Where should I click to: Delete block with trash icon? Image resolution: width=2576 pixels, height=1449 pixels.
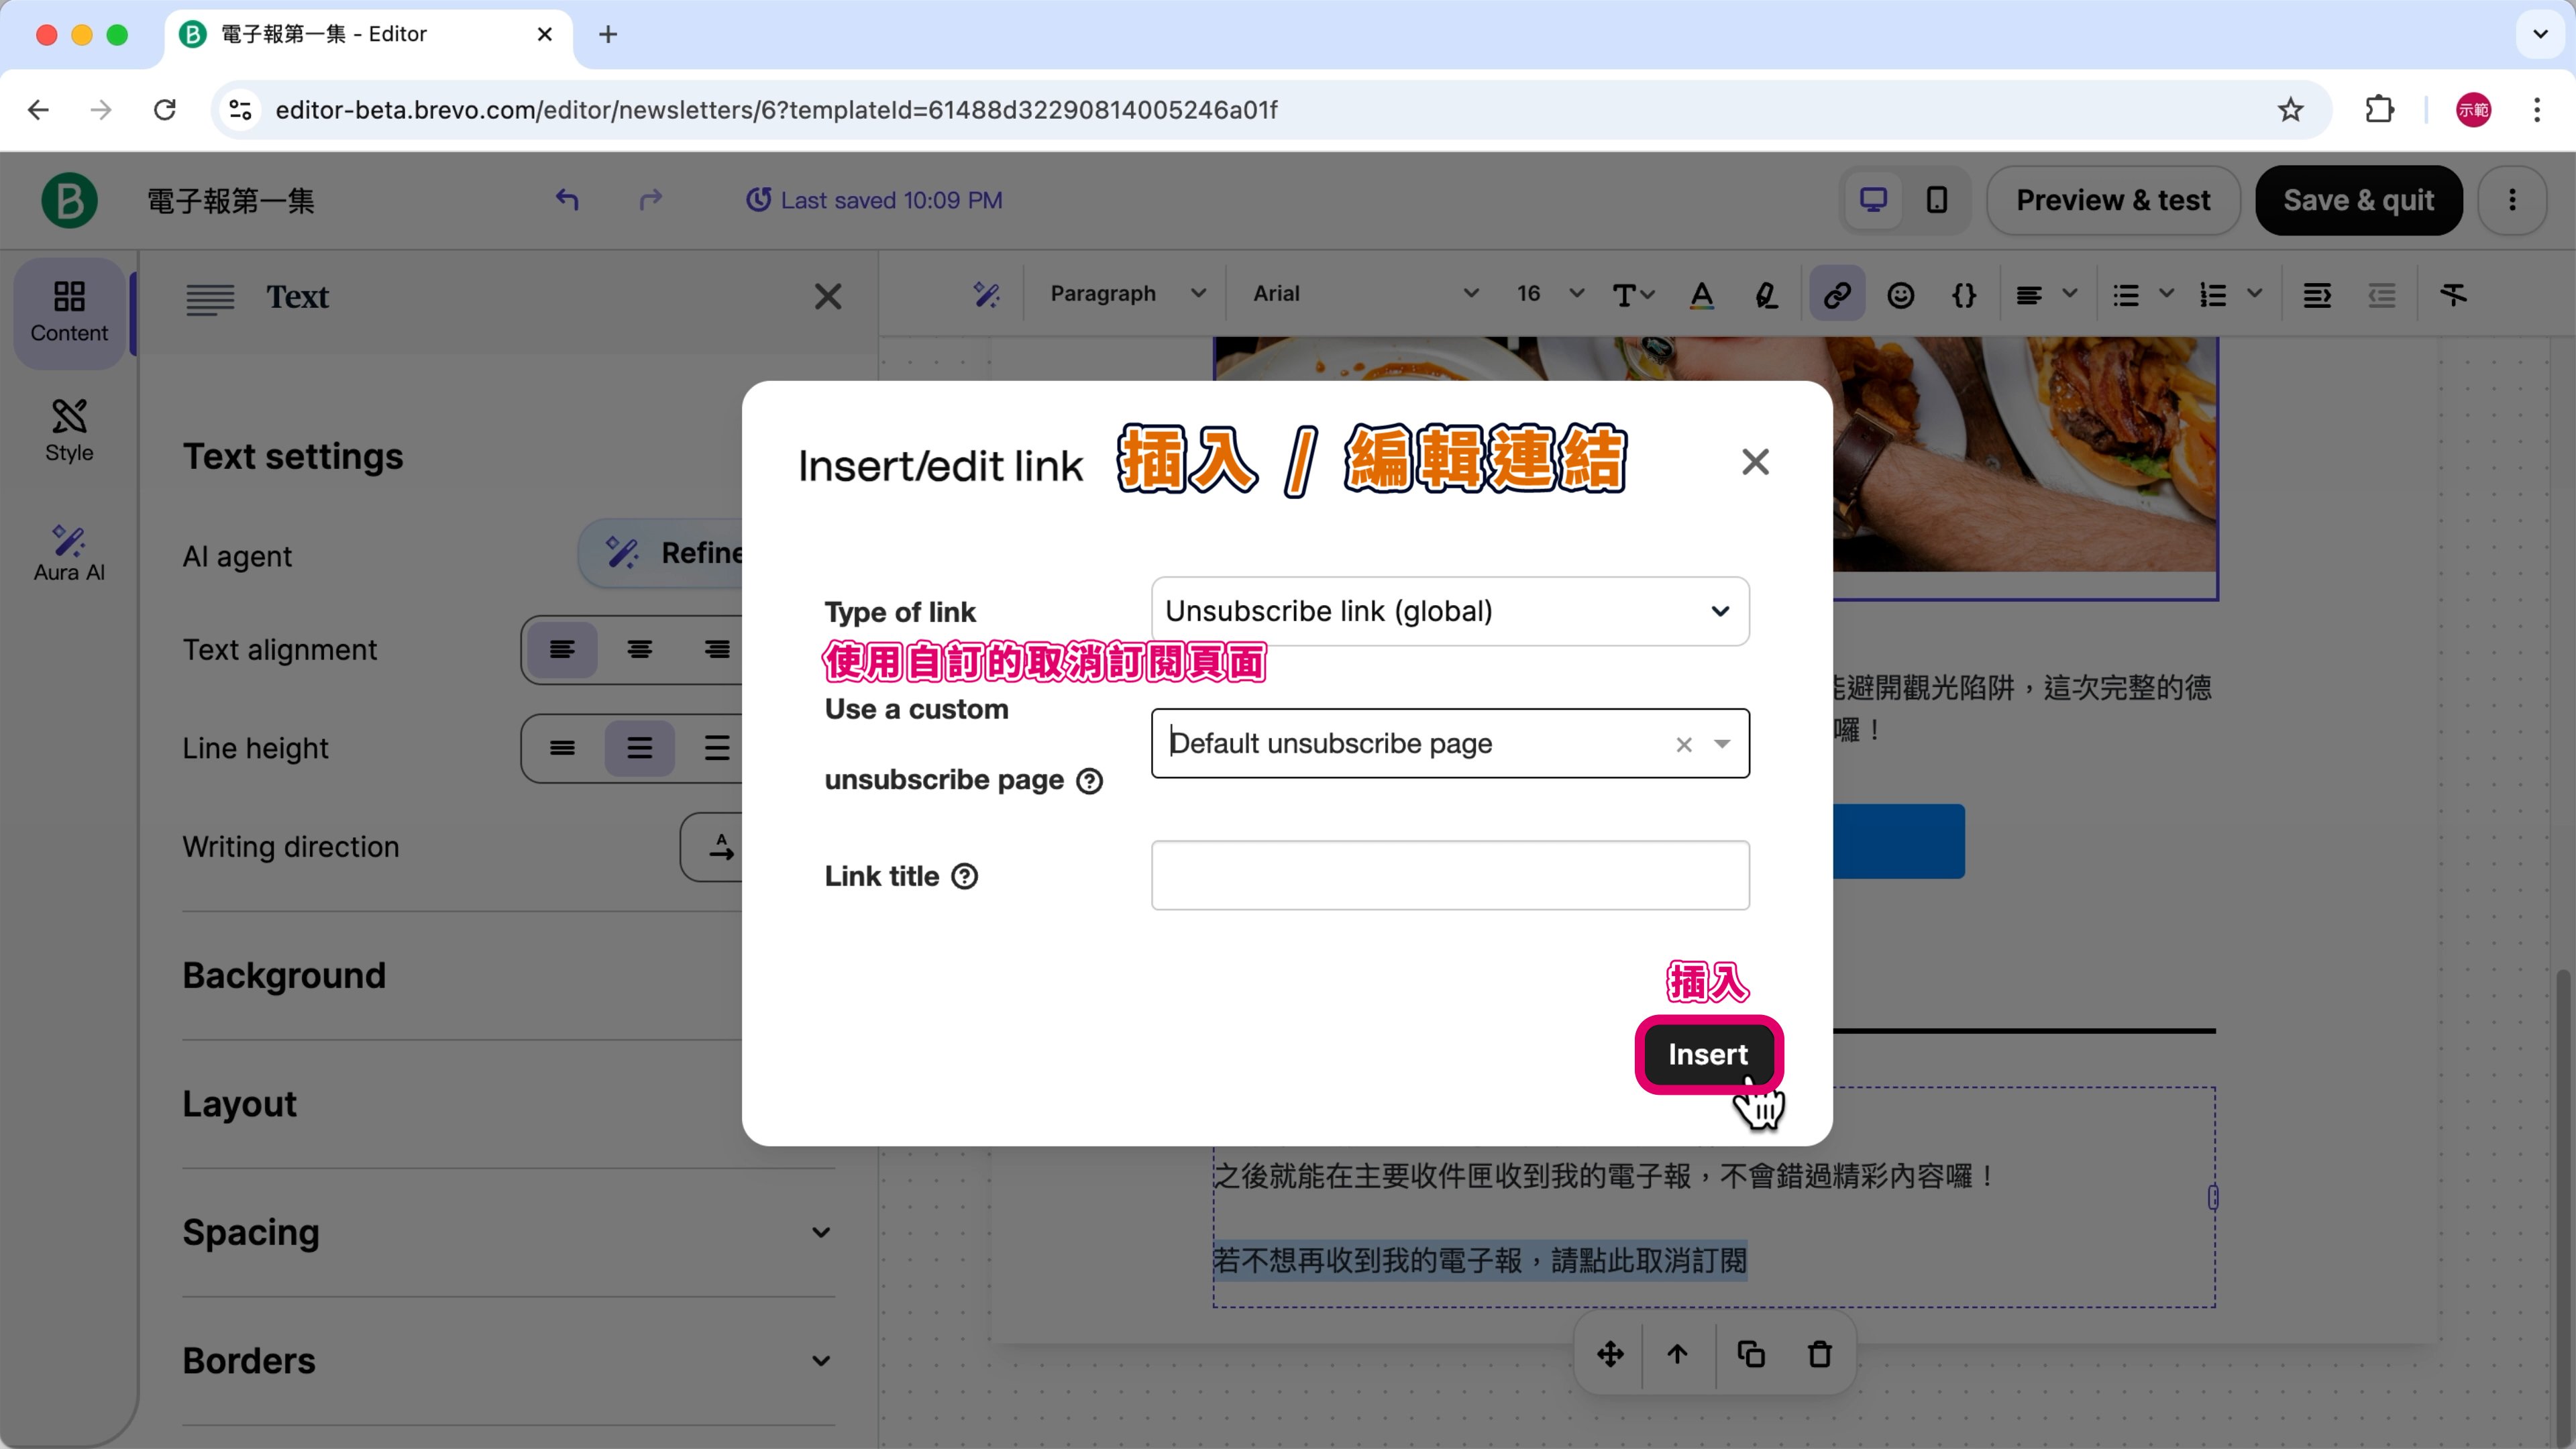click(1819, 1354)
